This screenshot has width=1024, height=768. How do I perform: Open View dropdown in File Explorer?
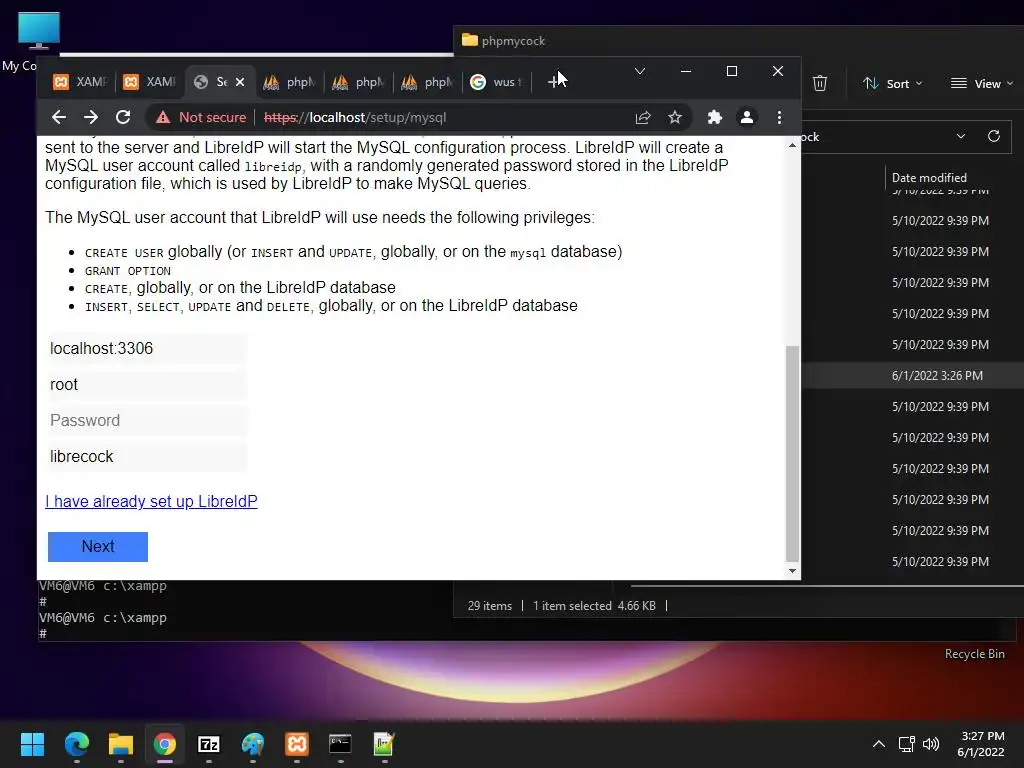pyautogui.click(x=982, y=84)
